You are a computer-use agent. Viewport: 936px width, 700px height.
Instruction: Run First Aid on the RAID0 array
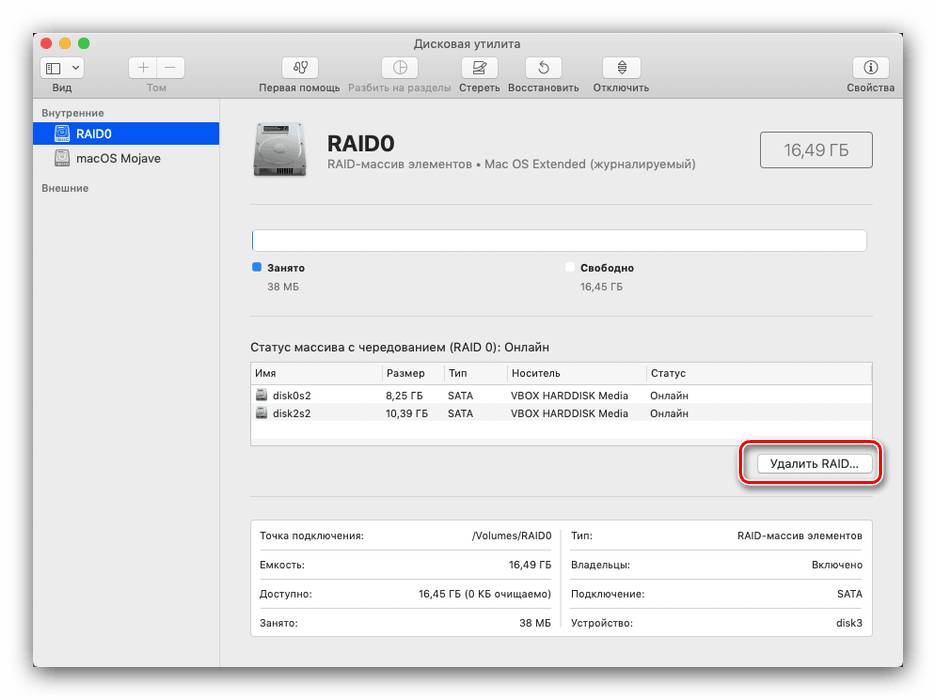tap(300, 67)
